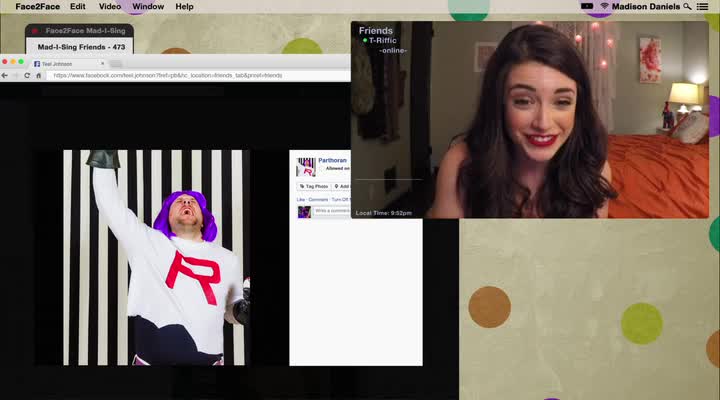Click the browser back arrow
Image resolution: width=720 pixels, height=400 pixels.
(x=5, y=75)
